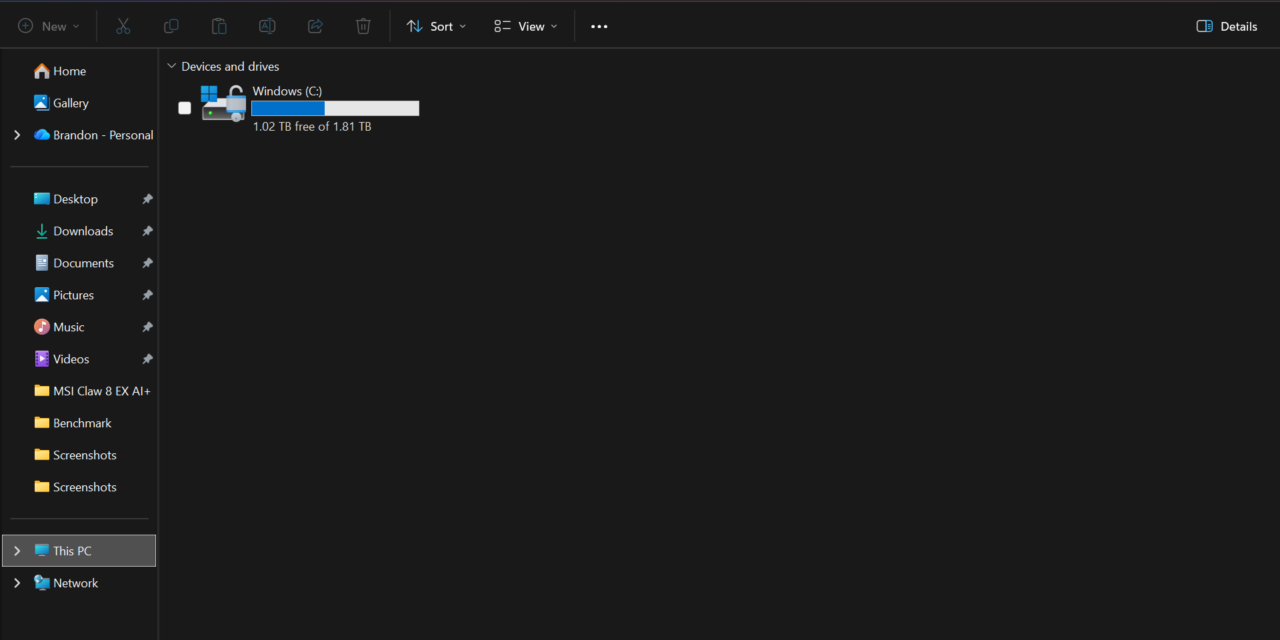Screen dimensions: 1280x640
Task: Unpin Documents using its pin icon
Action: (147, 263)
